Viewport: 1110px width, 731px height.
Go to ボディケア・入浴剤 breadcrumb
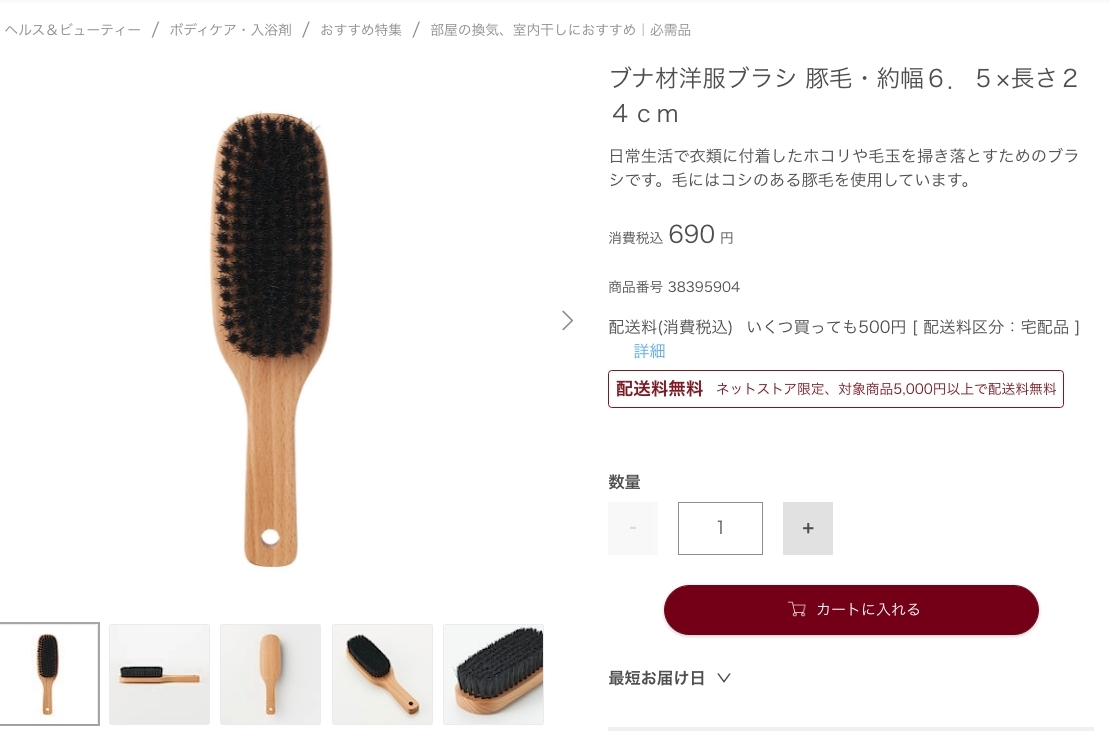[x=231, y=30]
